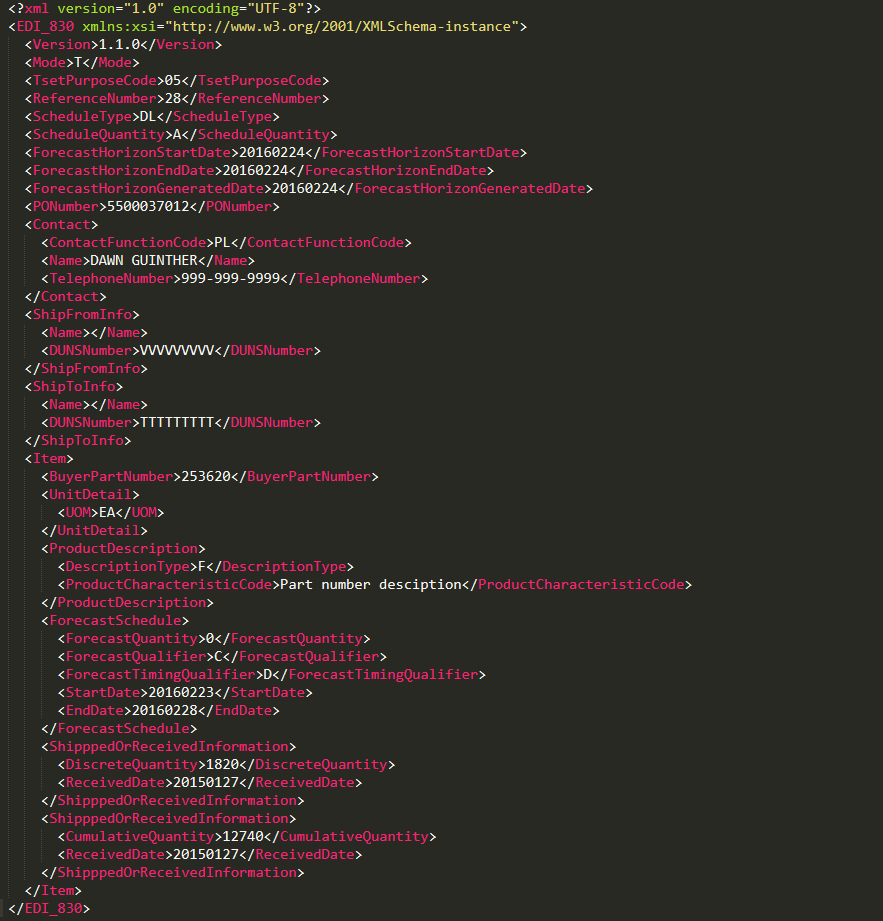The height and width of the screenshot is (921, 883).
Task: Click the opening ShipFromInfo tag
Action: coord(81,314)
